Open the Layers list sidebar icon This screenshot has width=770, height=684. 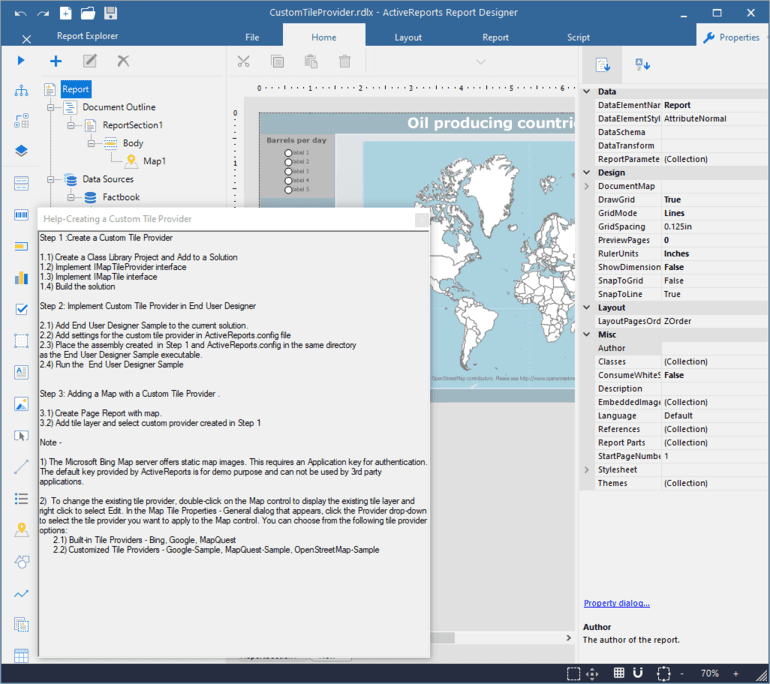click(x=21, y=150)
